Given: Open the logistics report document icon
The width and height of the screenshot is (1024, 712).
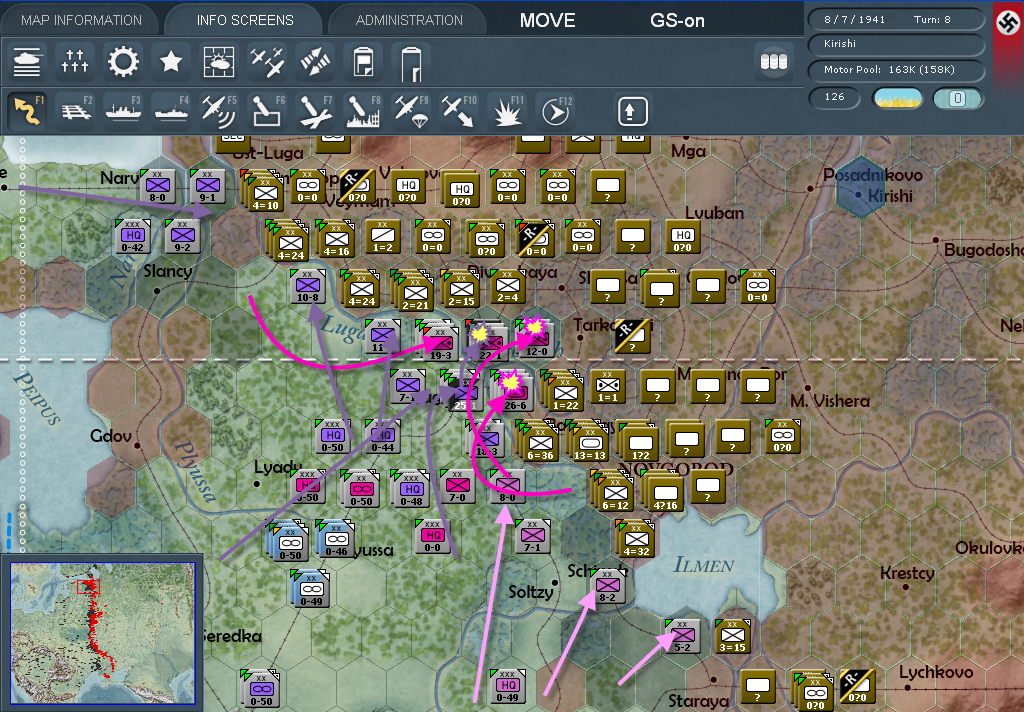Looking at the screenshot, I should [363, 63].
